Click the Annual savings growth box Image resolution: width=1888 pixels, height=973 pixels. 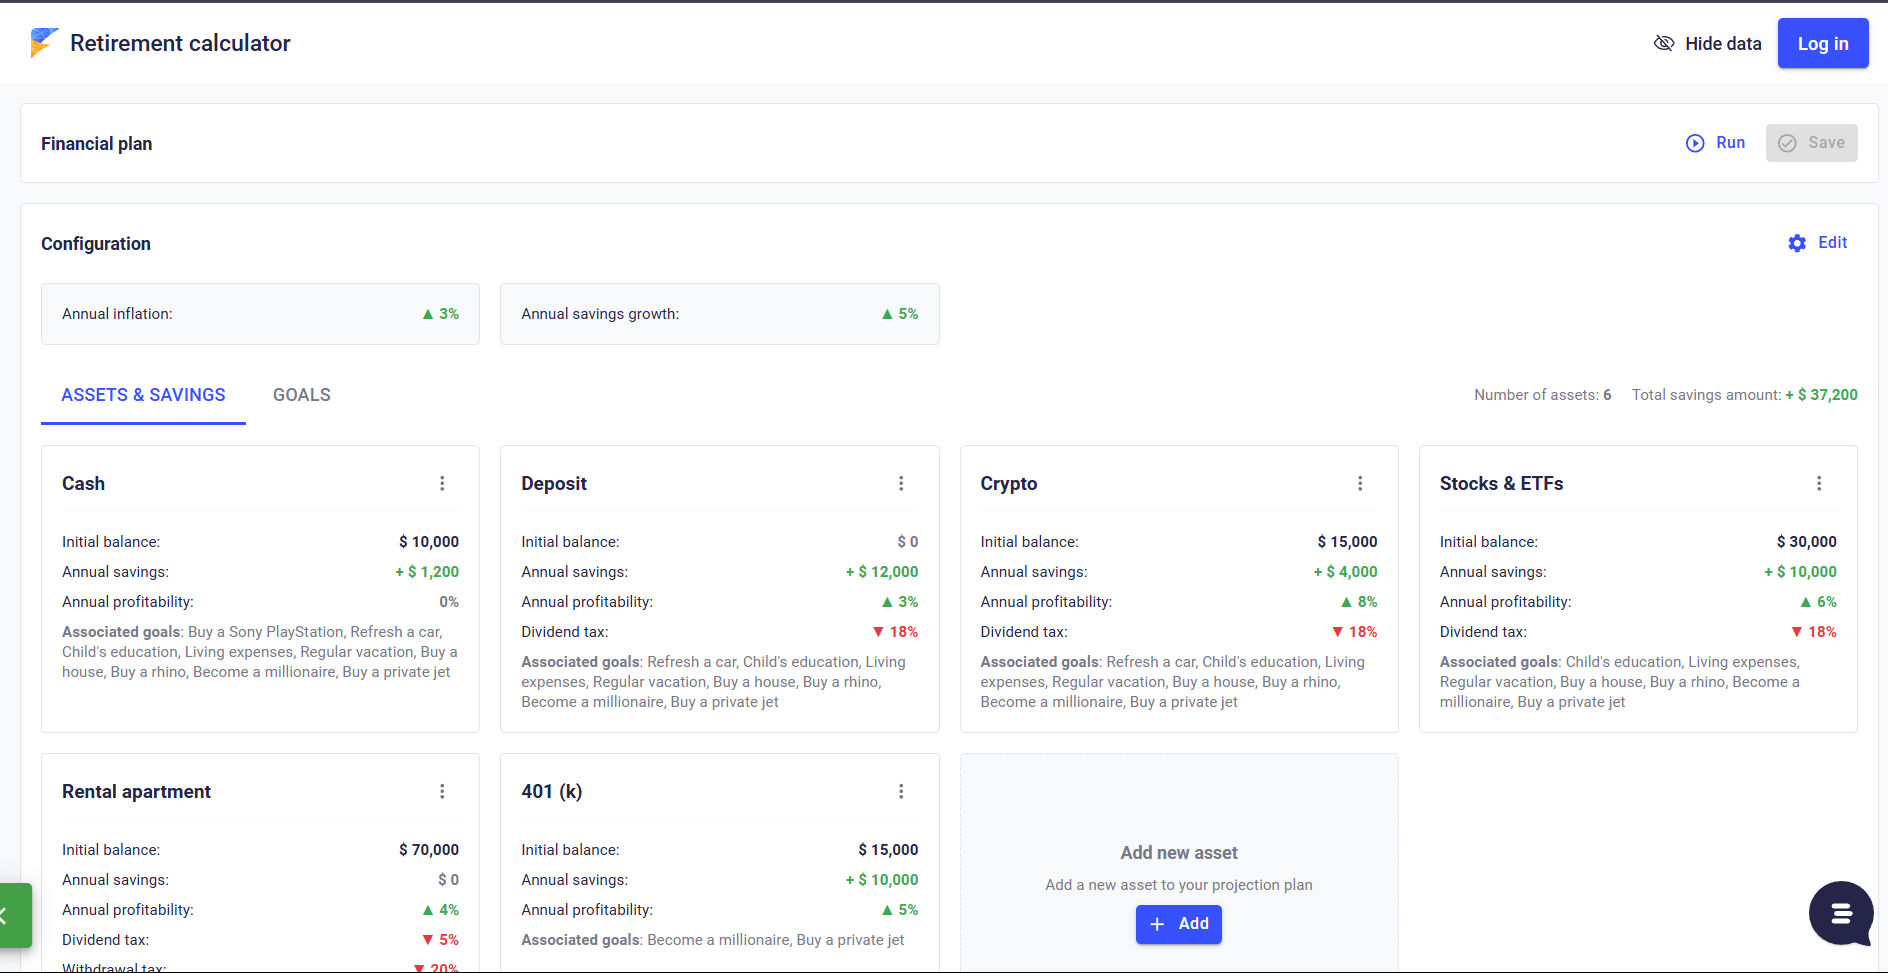(x=719, y=314)
